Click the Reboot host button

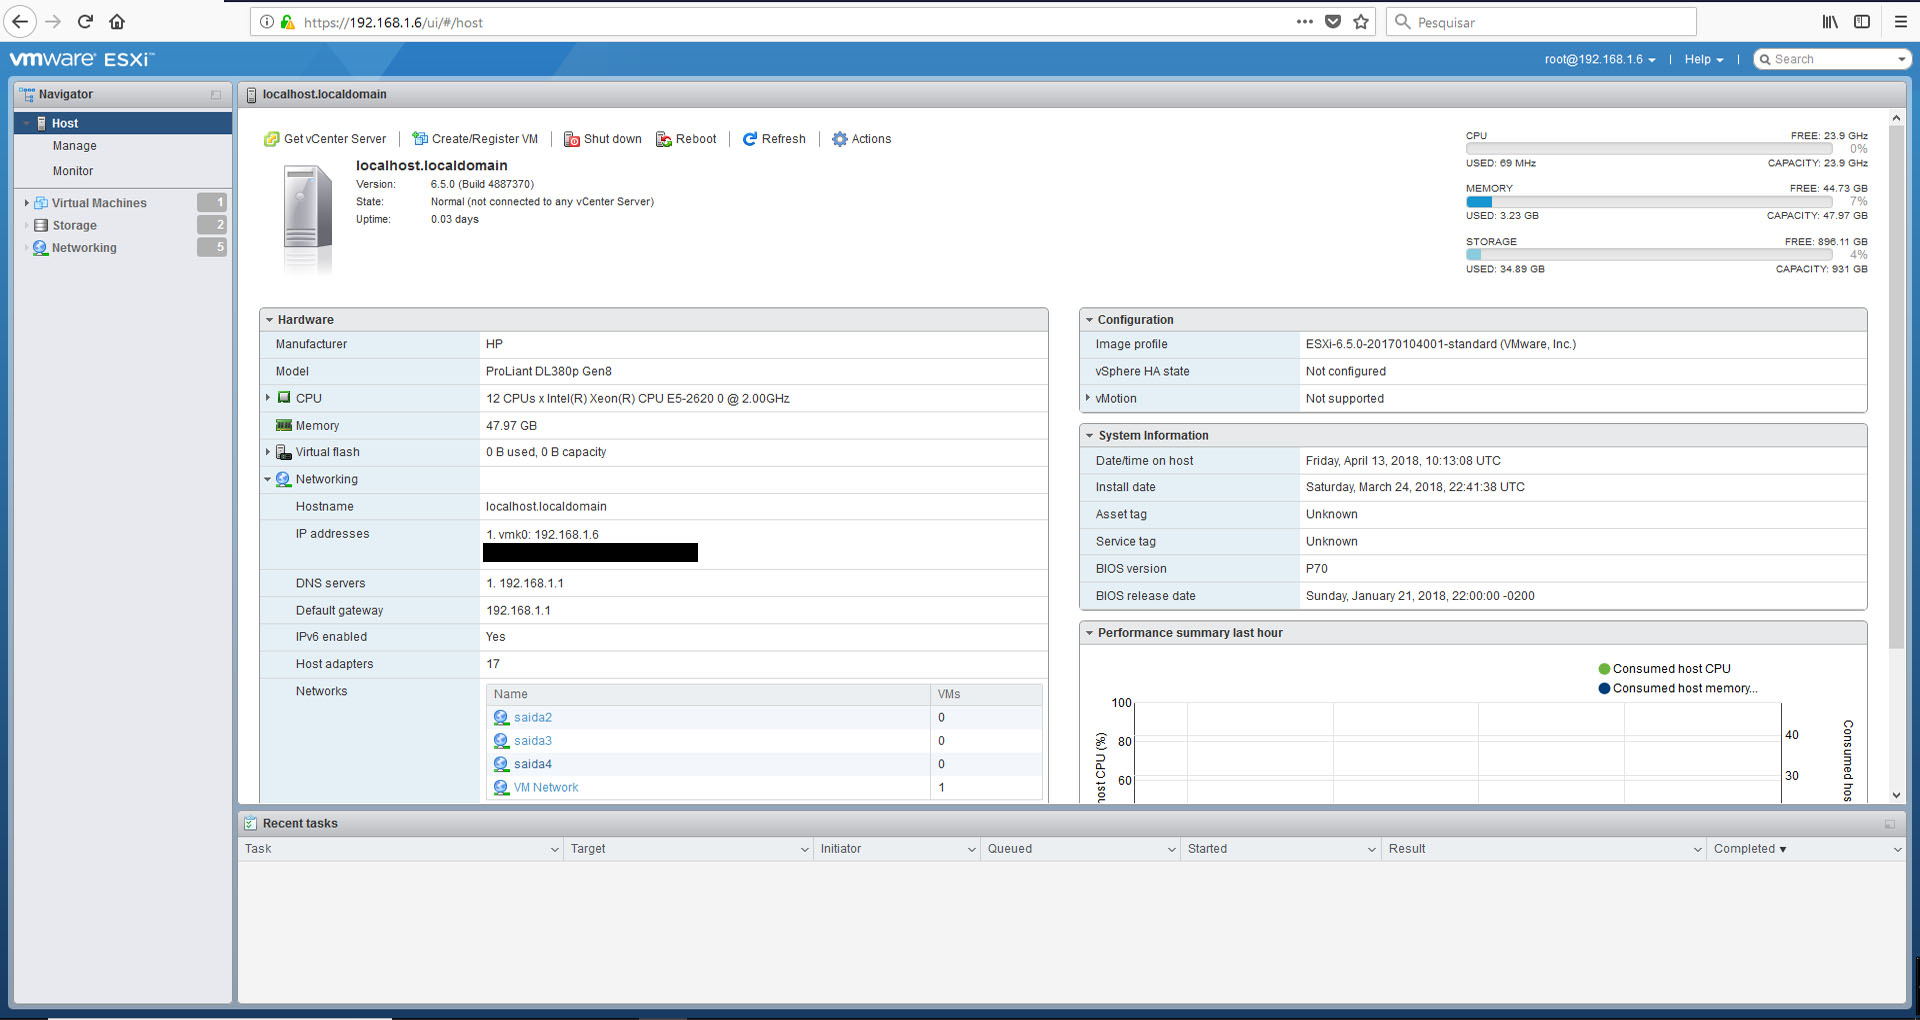click(x=686, y=139)
